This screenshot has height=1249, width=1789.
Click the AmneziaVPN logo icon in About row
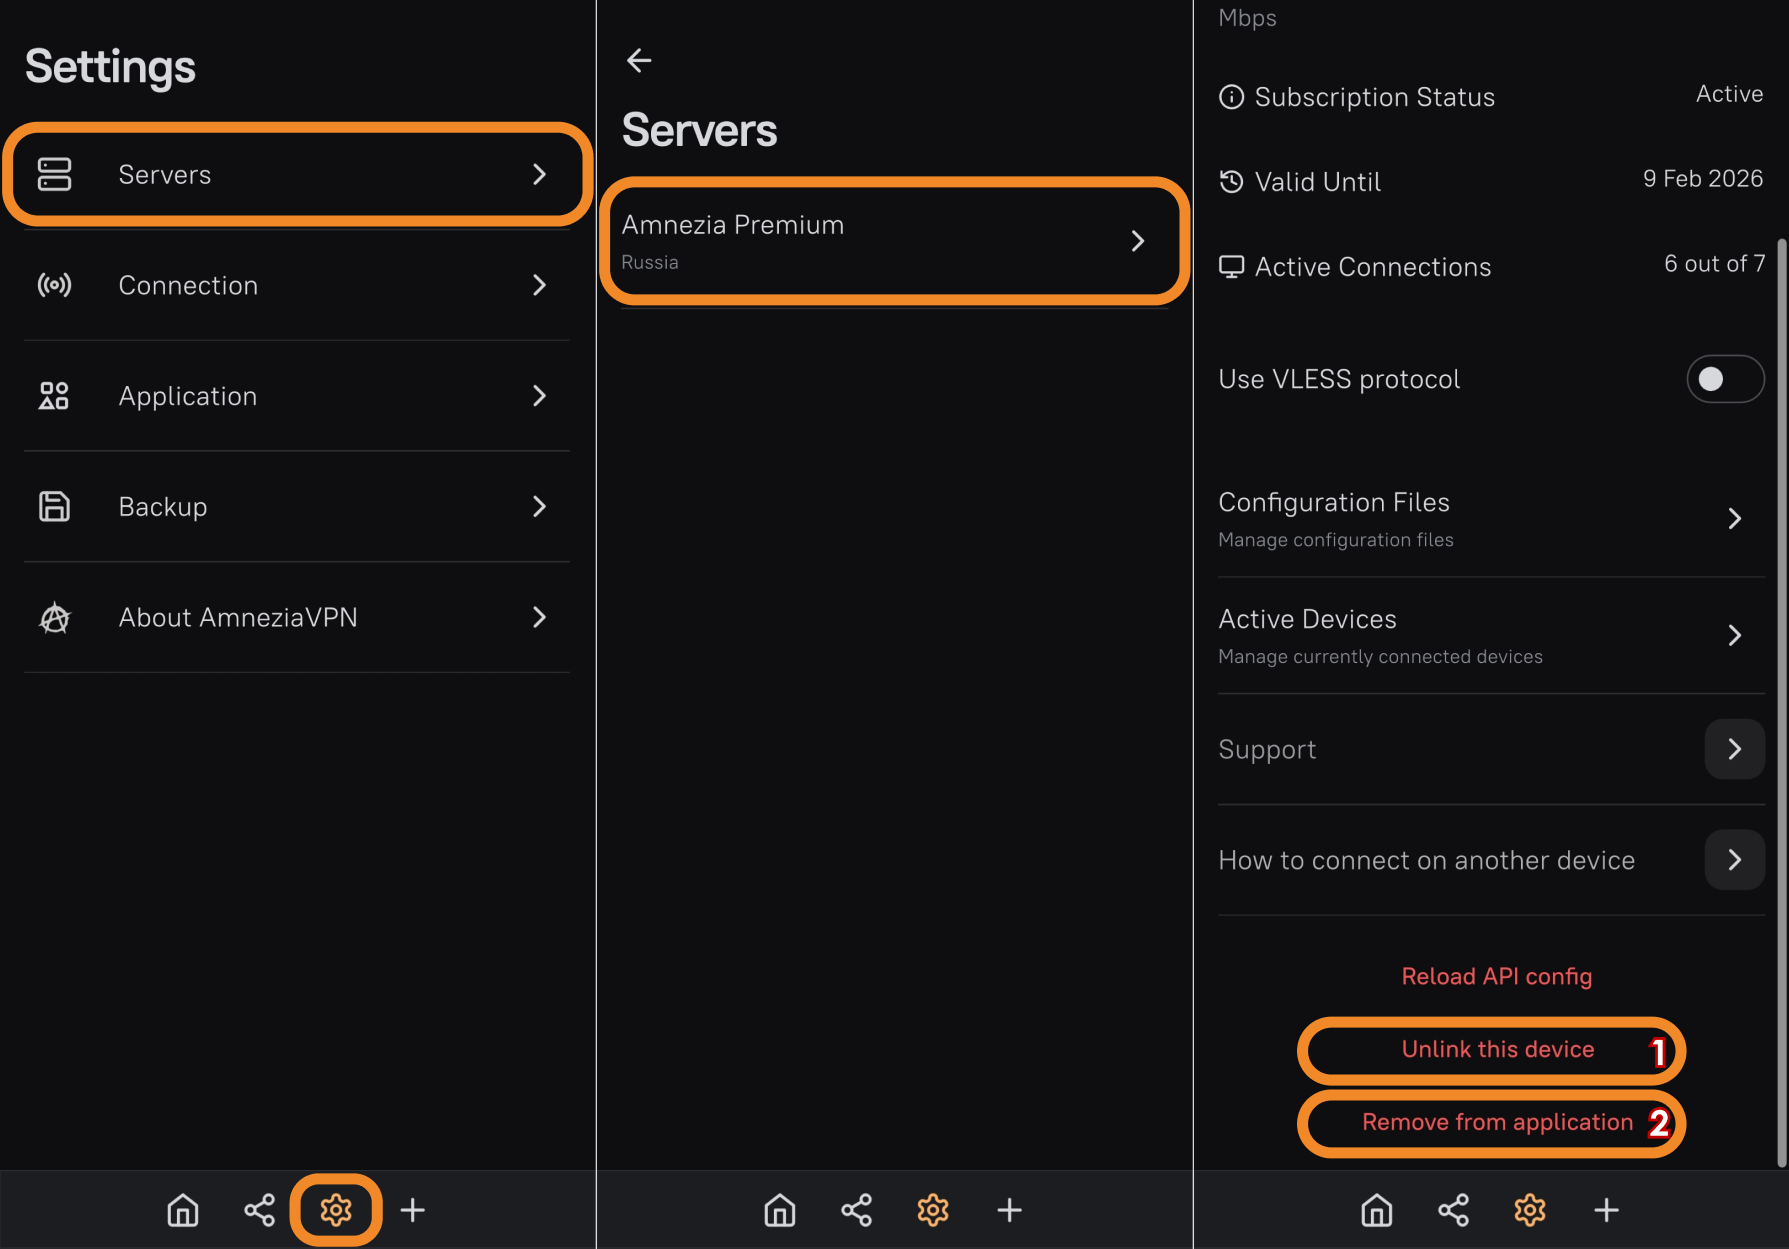click(54, 618)
